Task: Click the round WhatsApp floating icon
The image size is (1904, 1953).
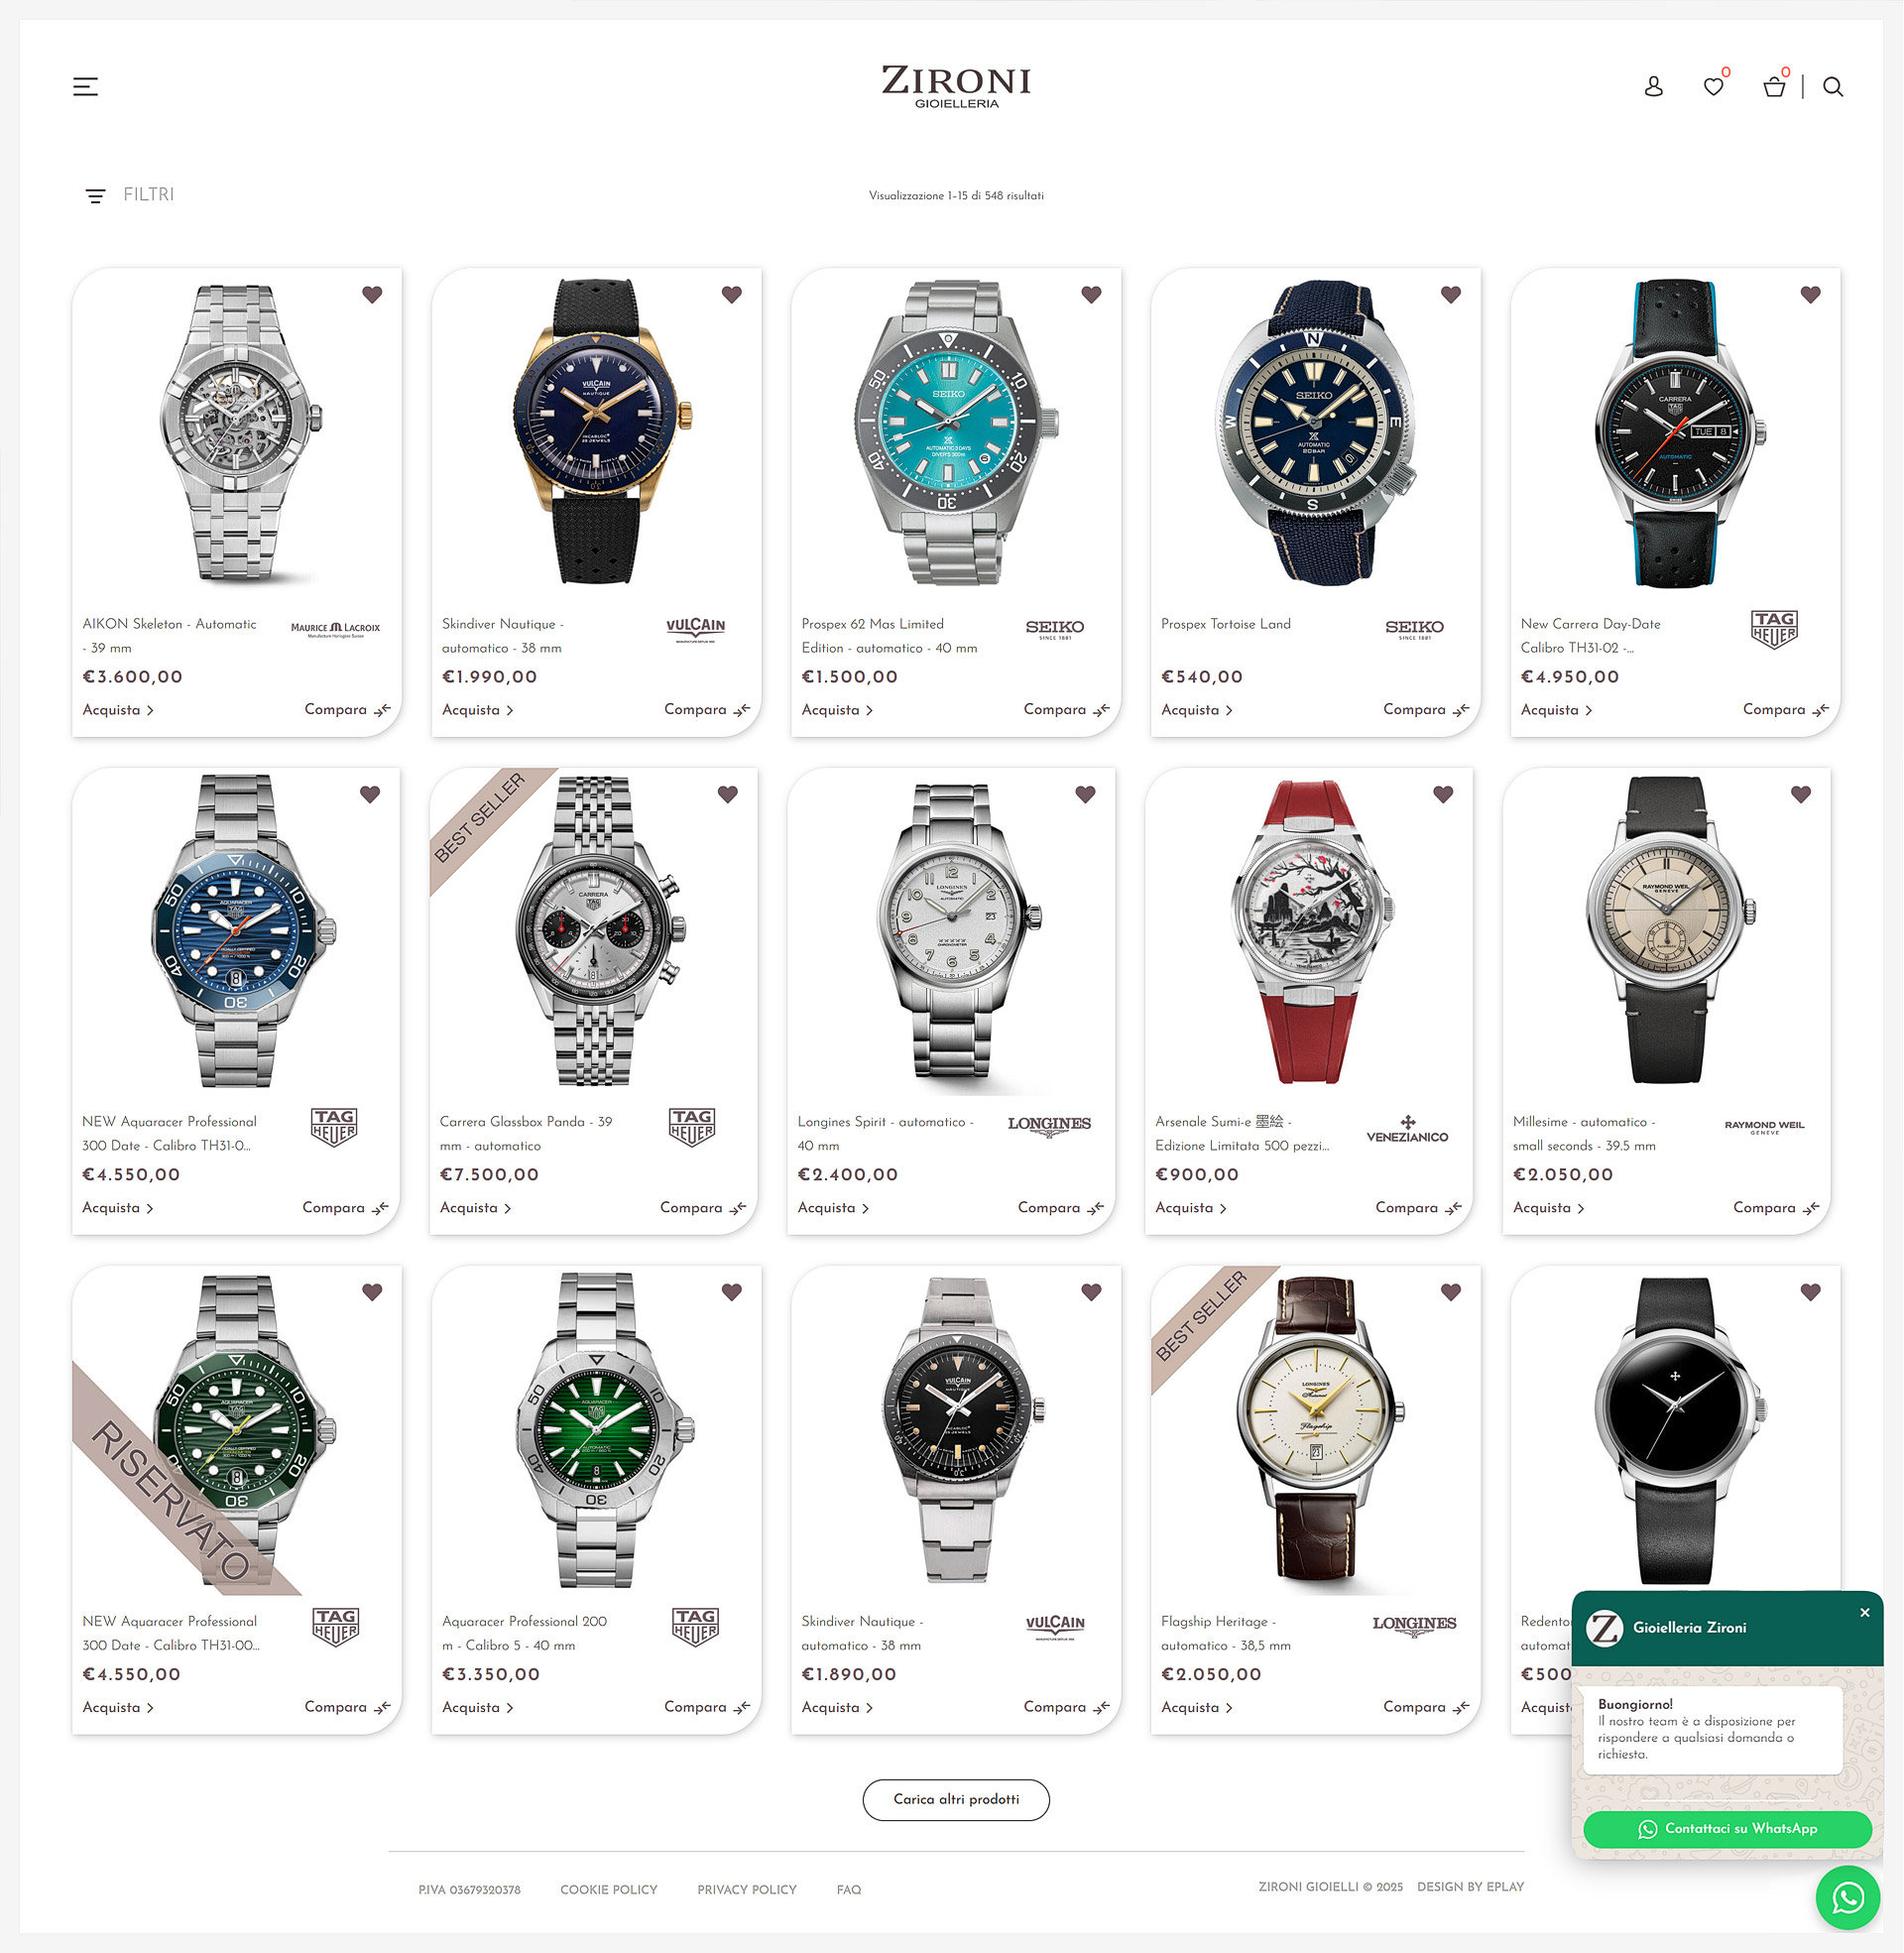Action: tap(1848, 1897)
